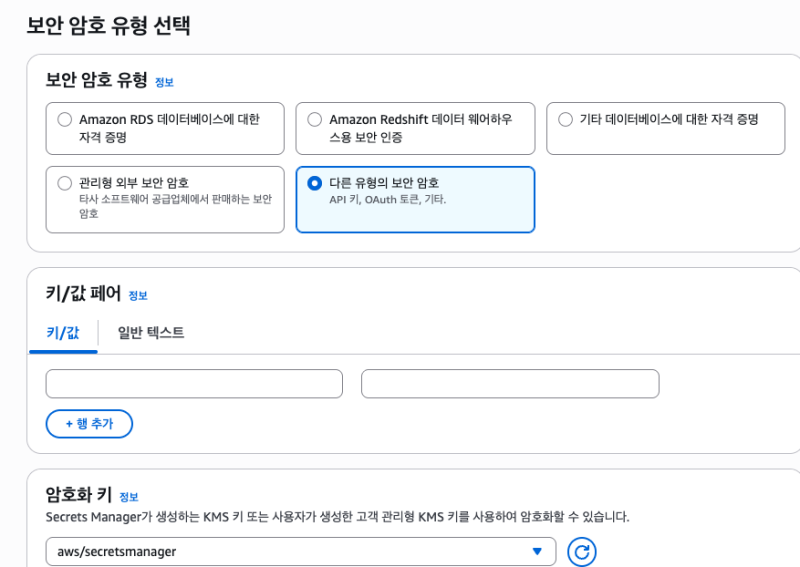
Task: Select 다른 유형의 보안 암호 radio button
Action: [x=315, y=183]
